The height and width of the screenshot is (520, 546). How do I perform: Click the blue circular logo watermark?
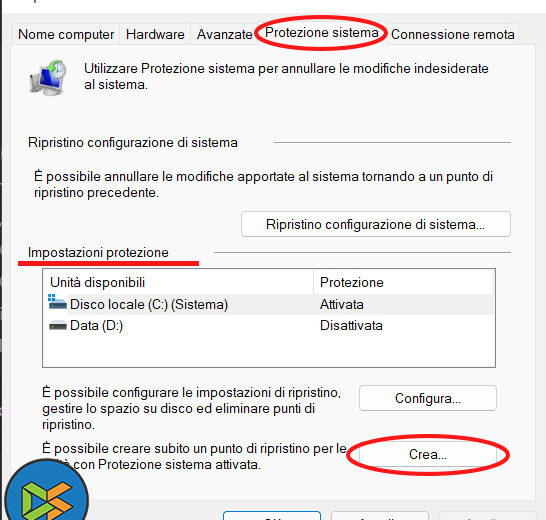pos(46,491)
